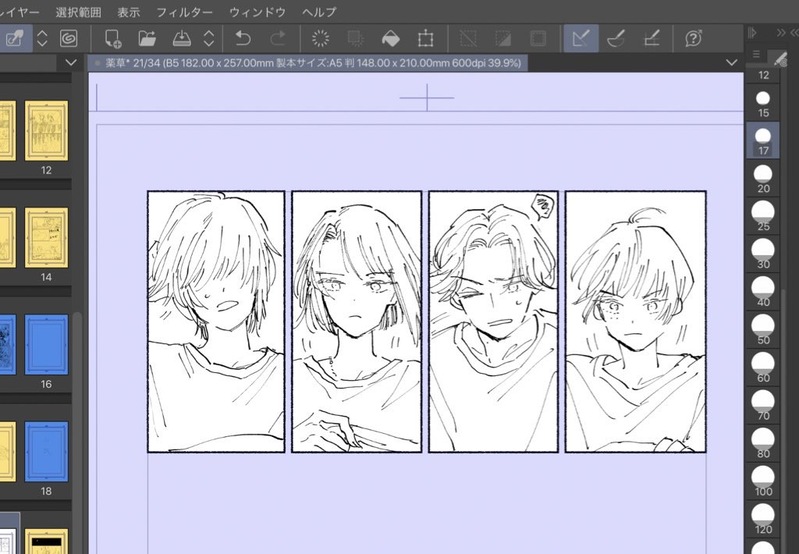This screenshot has height=554, width=799.
Task: Open the 表示 menu
Action: pos(128,12)
